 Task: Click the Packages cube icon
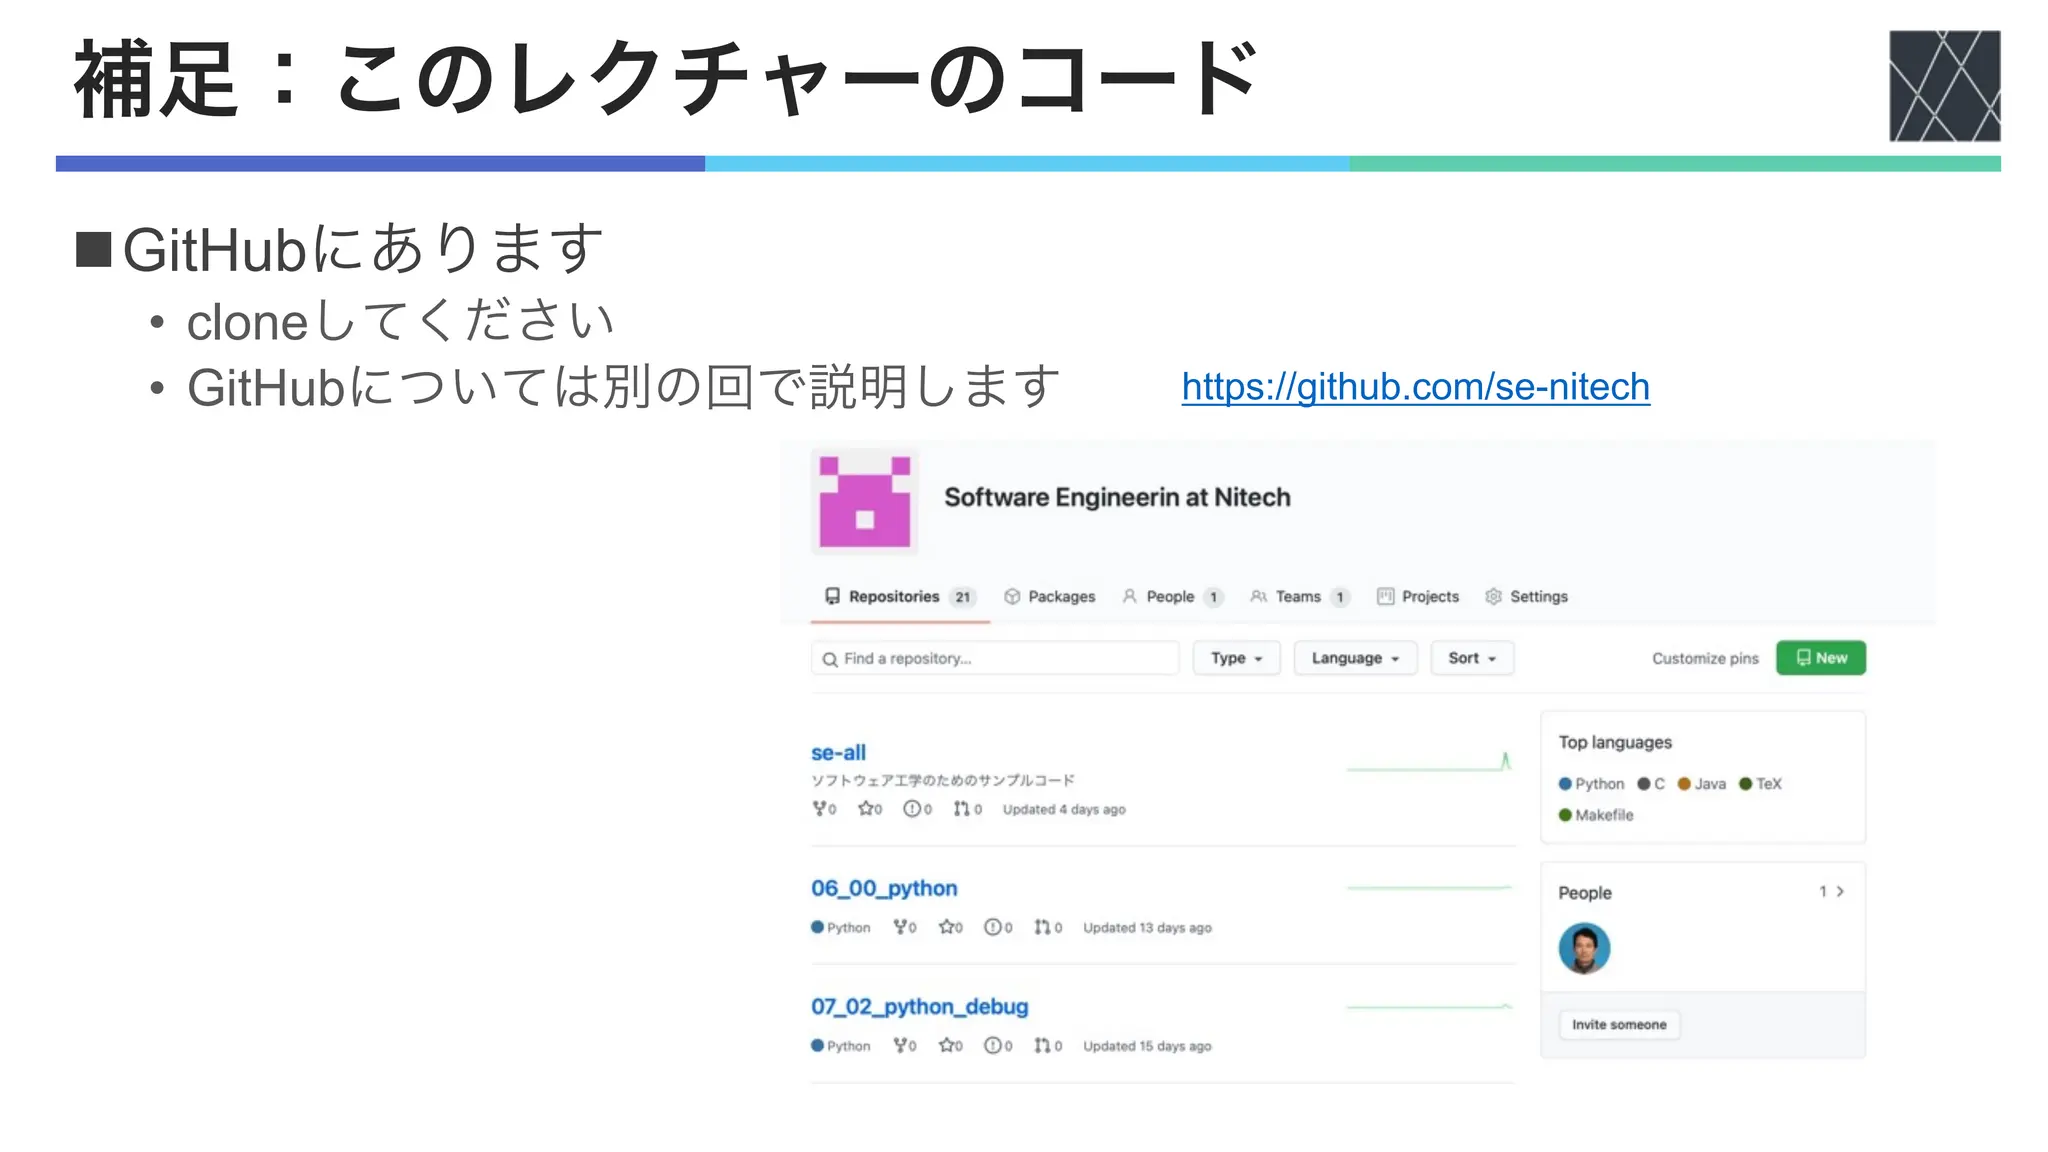tap(1012, 597)
